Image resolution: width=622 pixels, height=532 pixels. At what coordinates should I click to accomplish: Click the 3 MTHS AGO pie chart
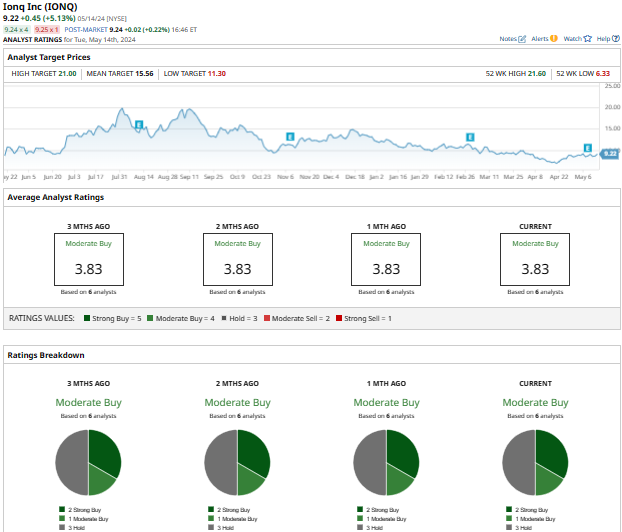[x=88, y=463]
